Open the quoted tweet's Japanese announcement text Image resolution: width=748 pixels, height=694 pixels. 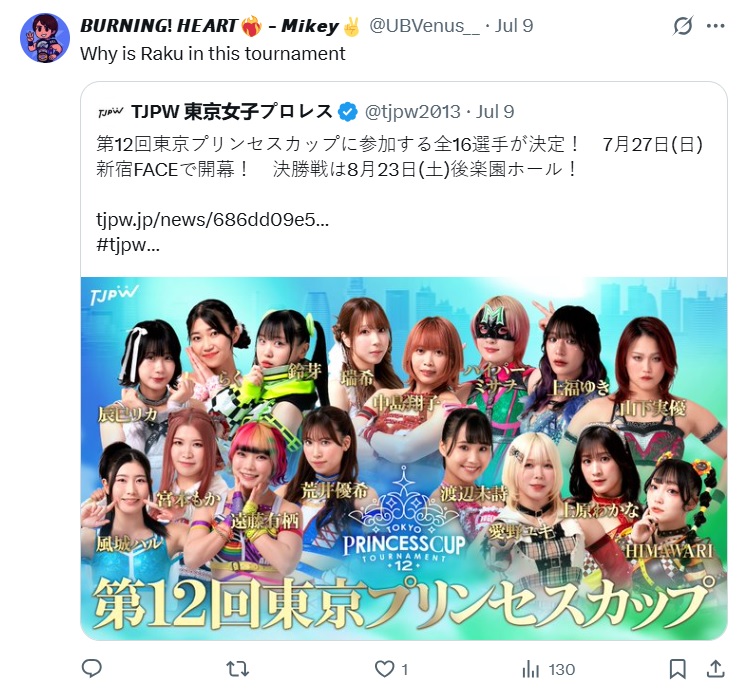point(399,156)
